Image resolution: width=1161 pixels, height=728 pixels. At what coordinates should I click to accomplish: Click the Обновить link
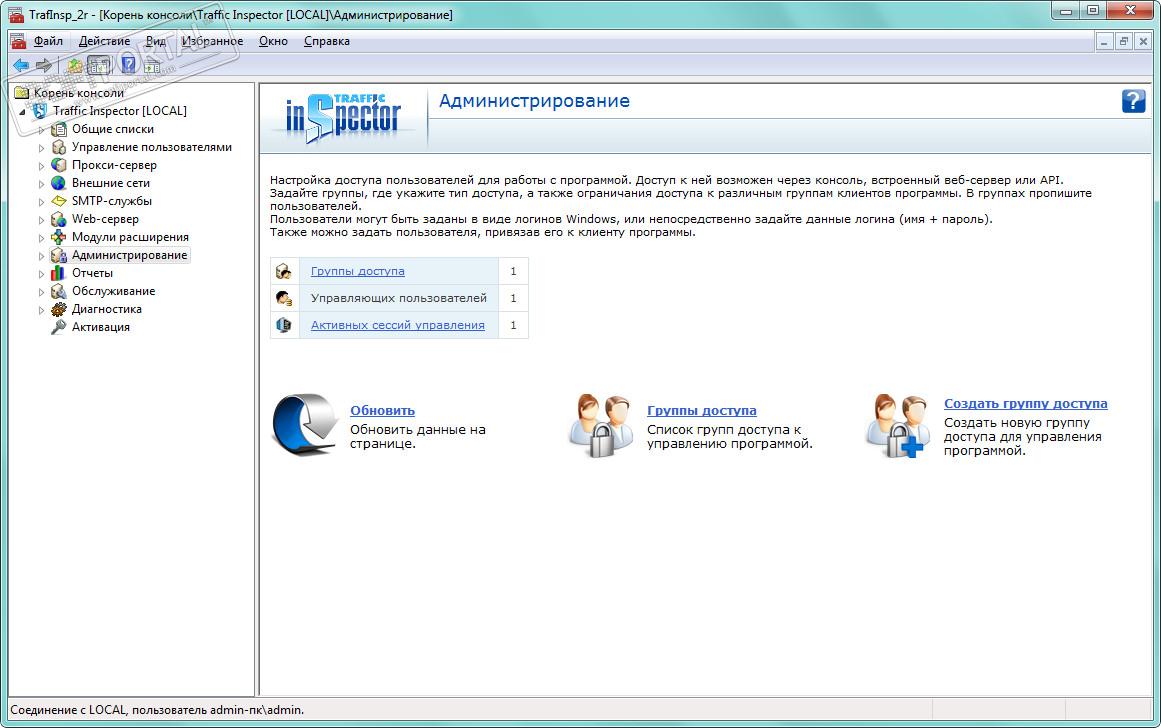(382, 410)
